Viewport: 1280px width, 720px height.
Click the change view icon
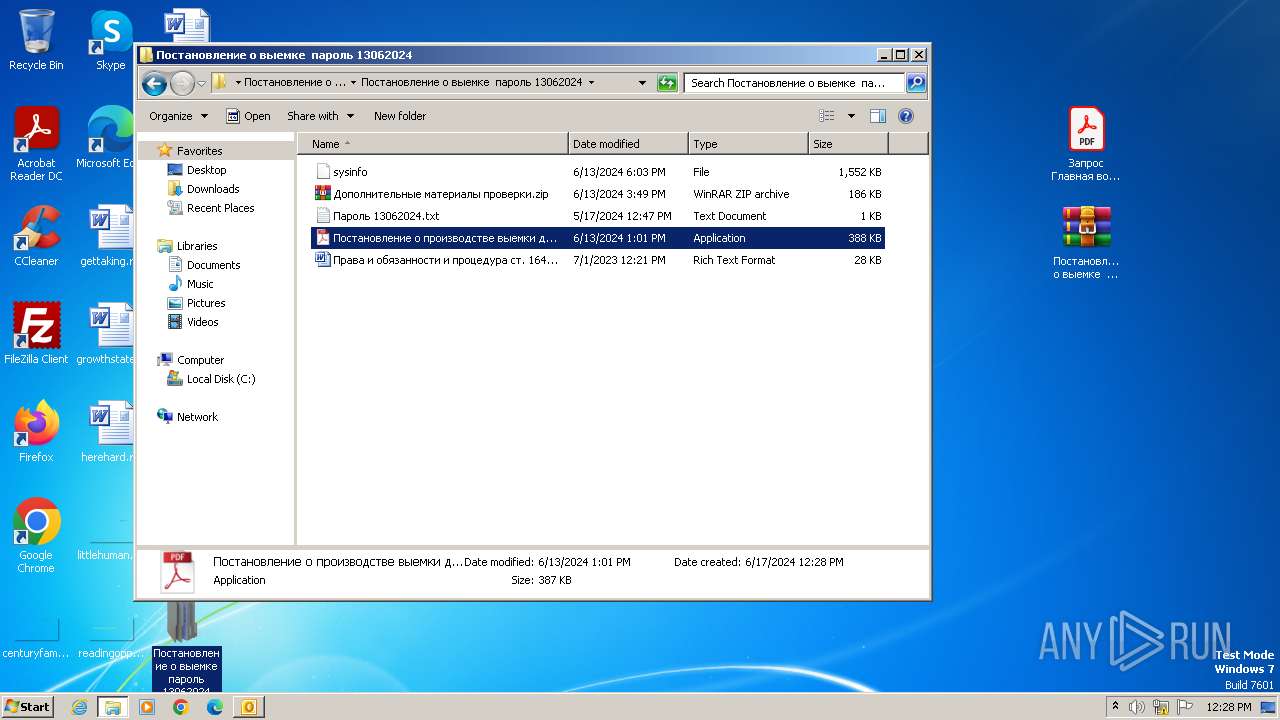(x=827, y=116)
